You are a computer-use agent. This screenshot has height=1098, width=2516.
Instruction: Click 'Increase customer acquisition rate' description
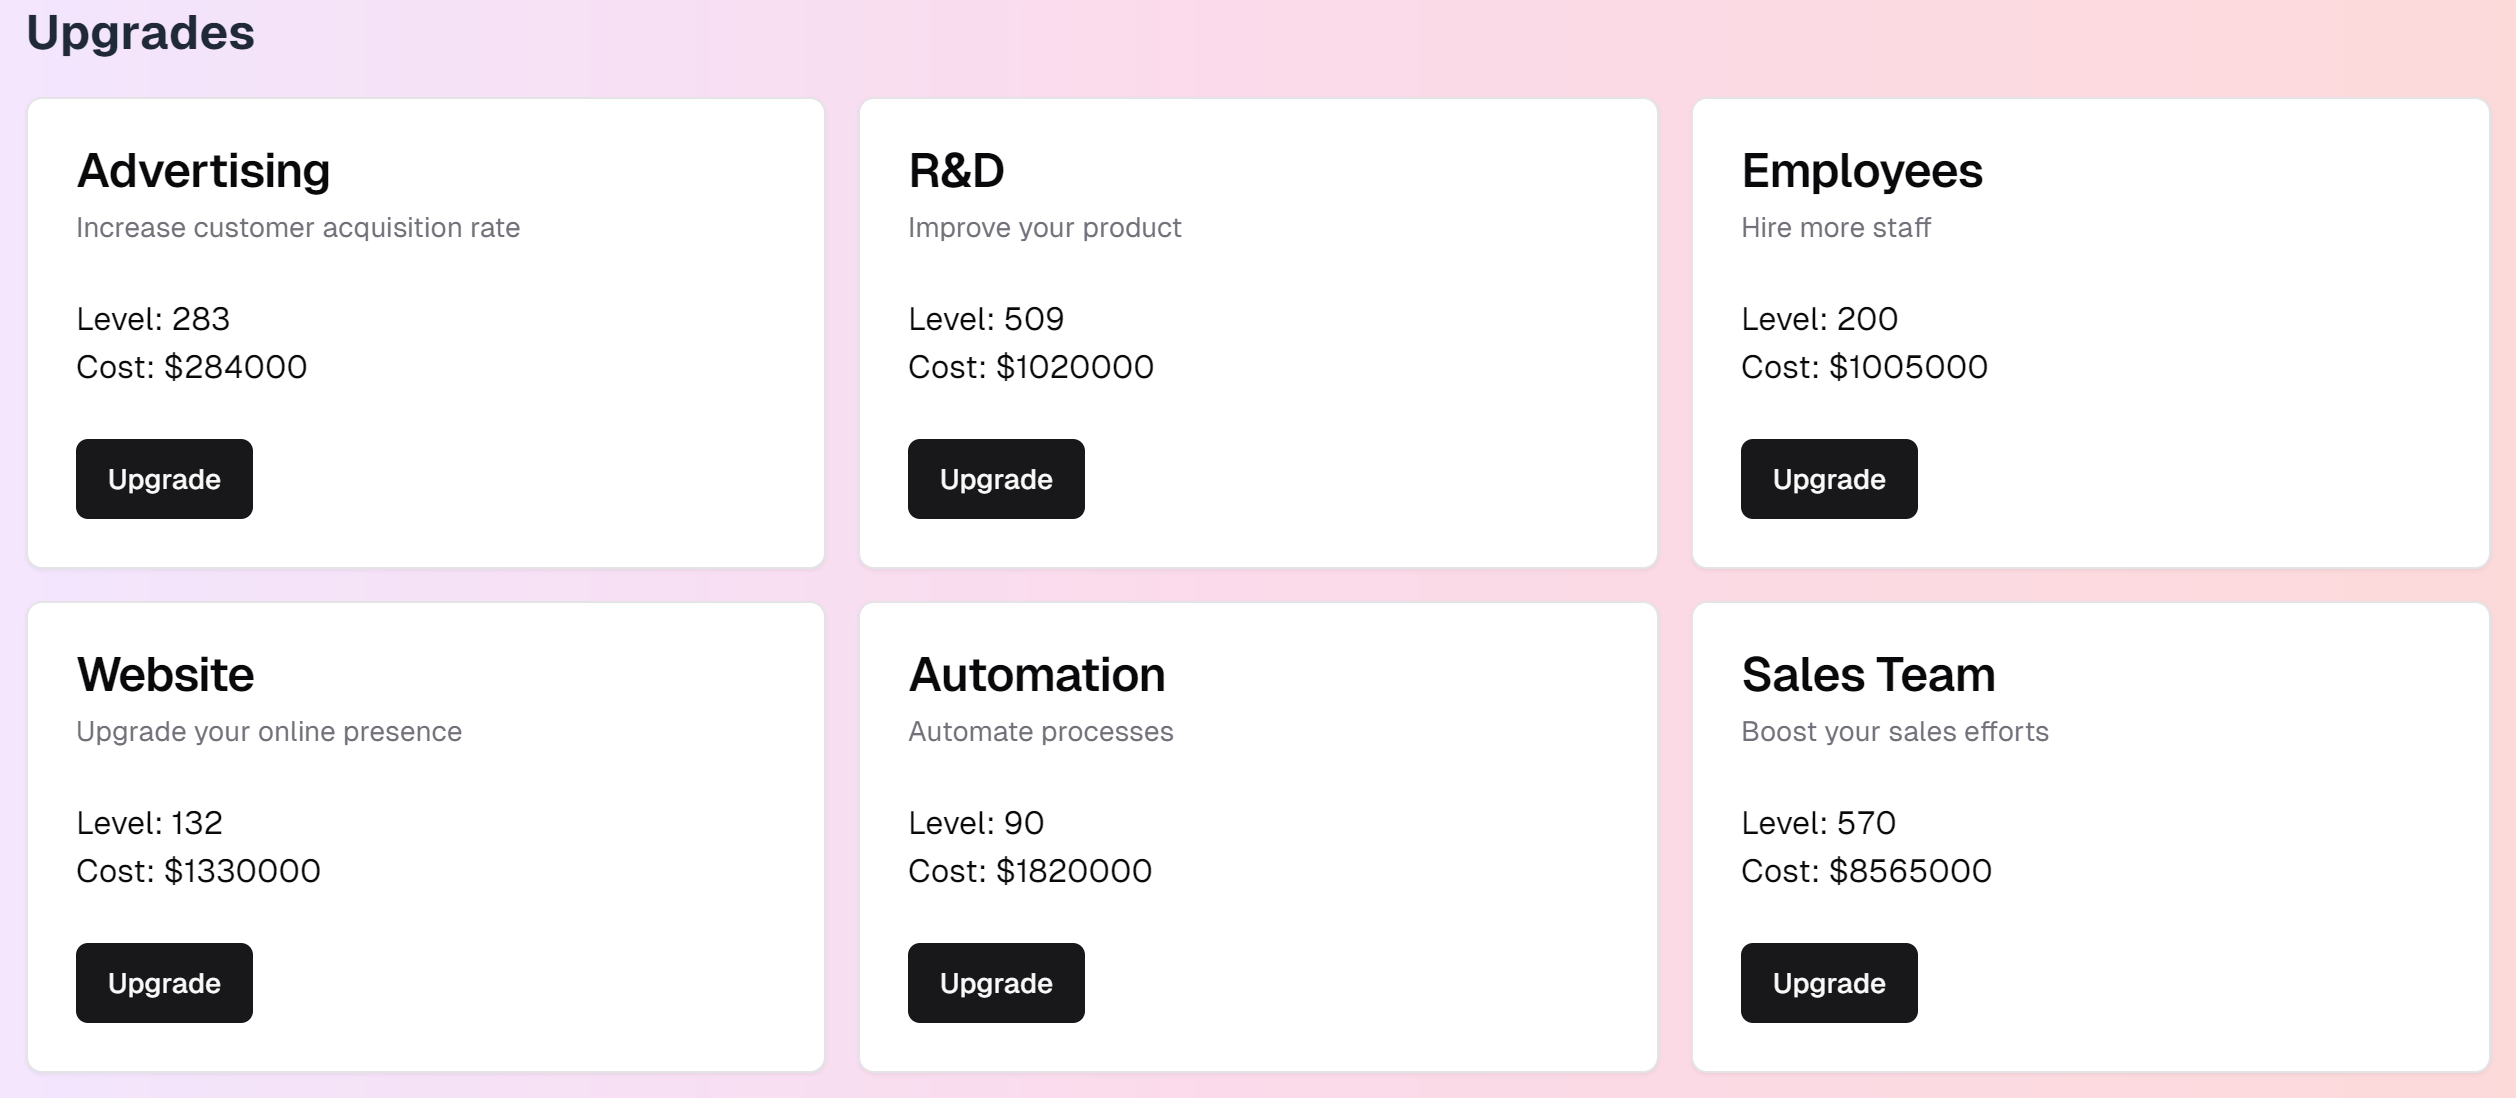(x=298, y=228)
